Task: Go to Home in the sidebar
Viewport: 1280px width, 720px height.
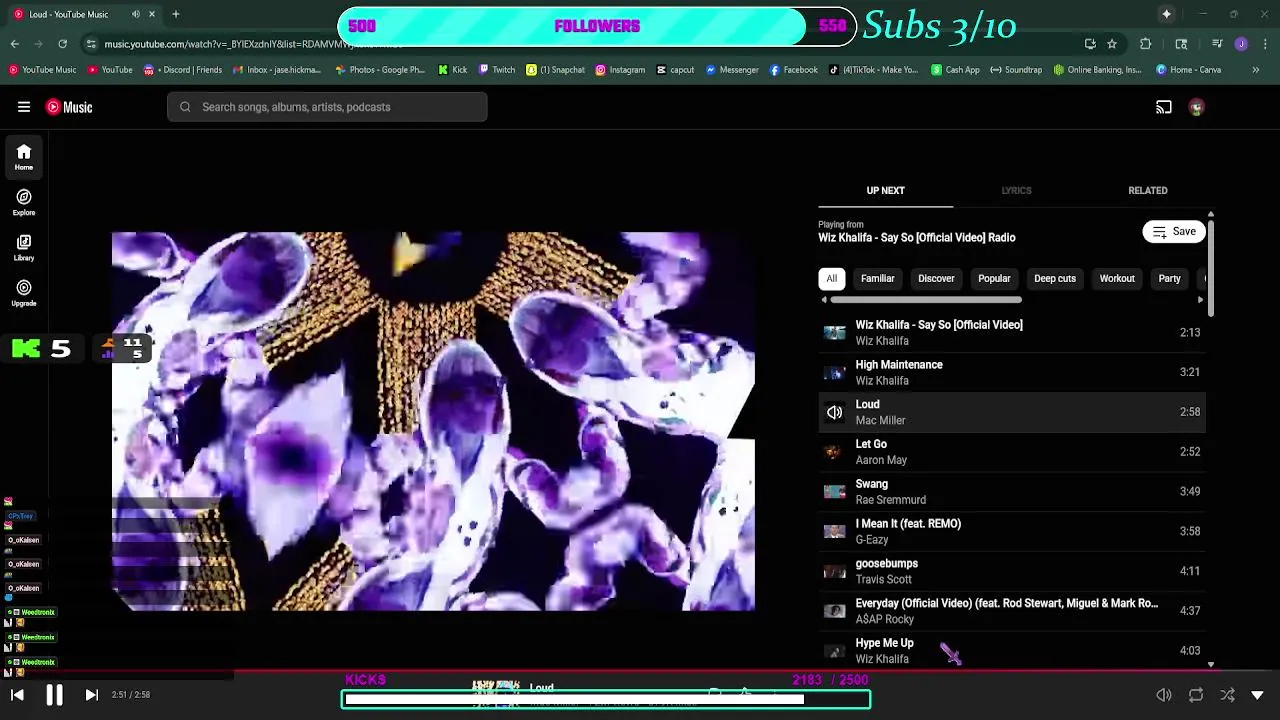Action: [x=24, y=157]
